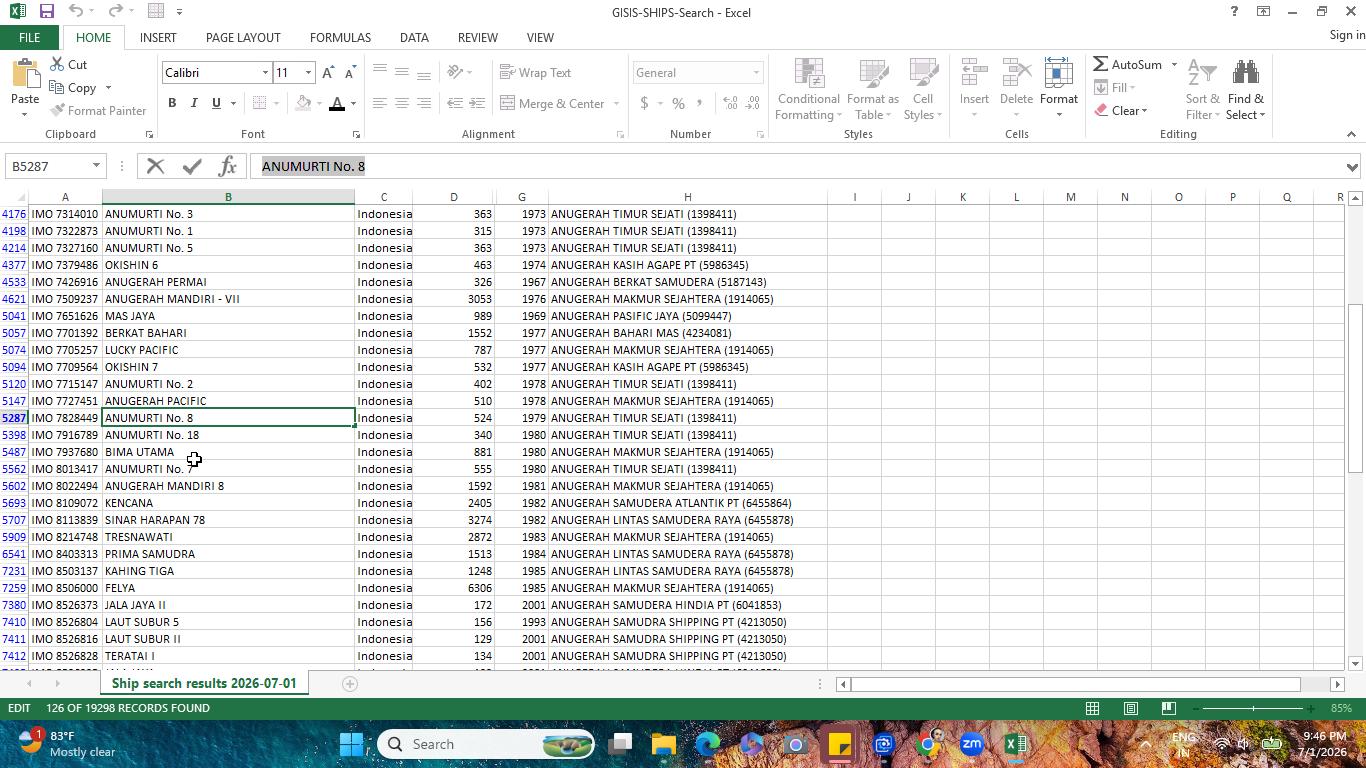Open the FILE tab

pyautogui.click(x=29, y=37)
